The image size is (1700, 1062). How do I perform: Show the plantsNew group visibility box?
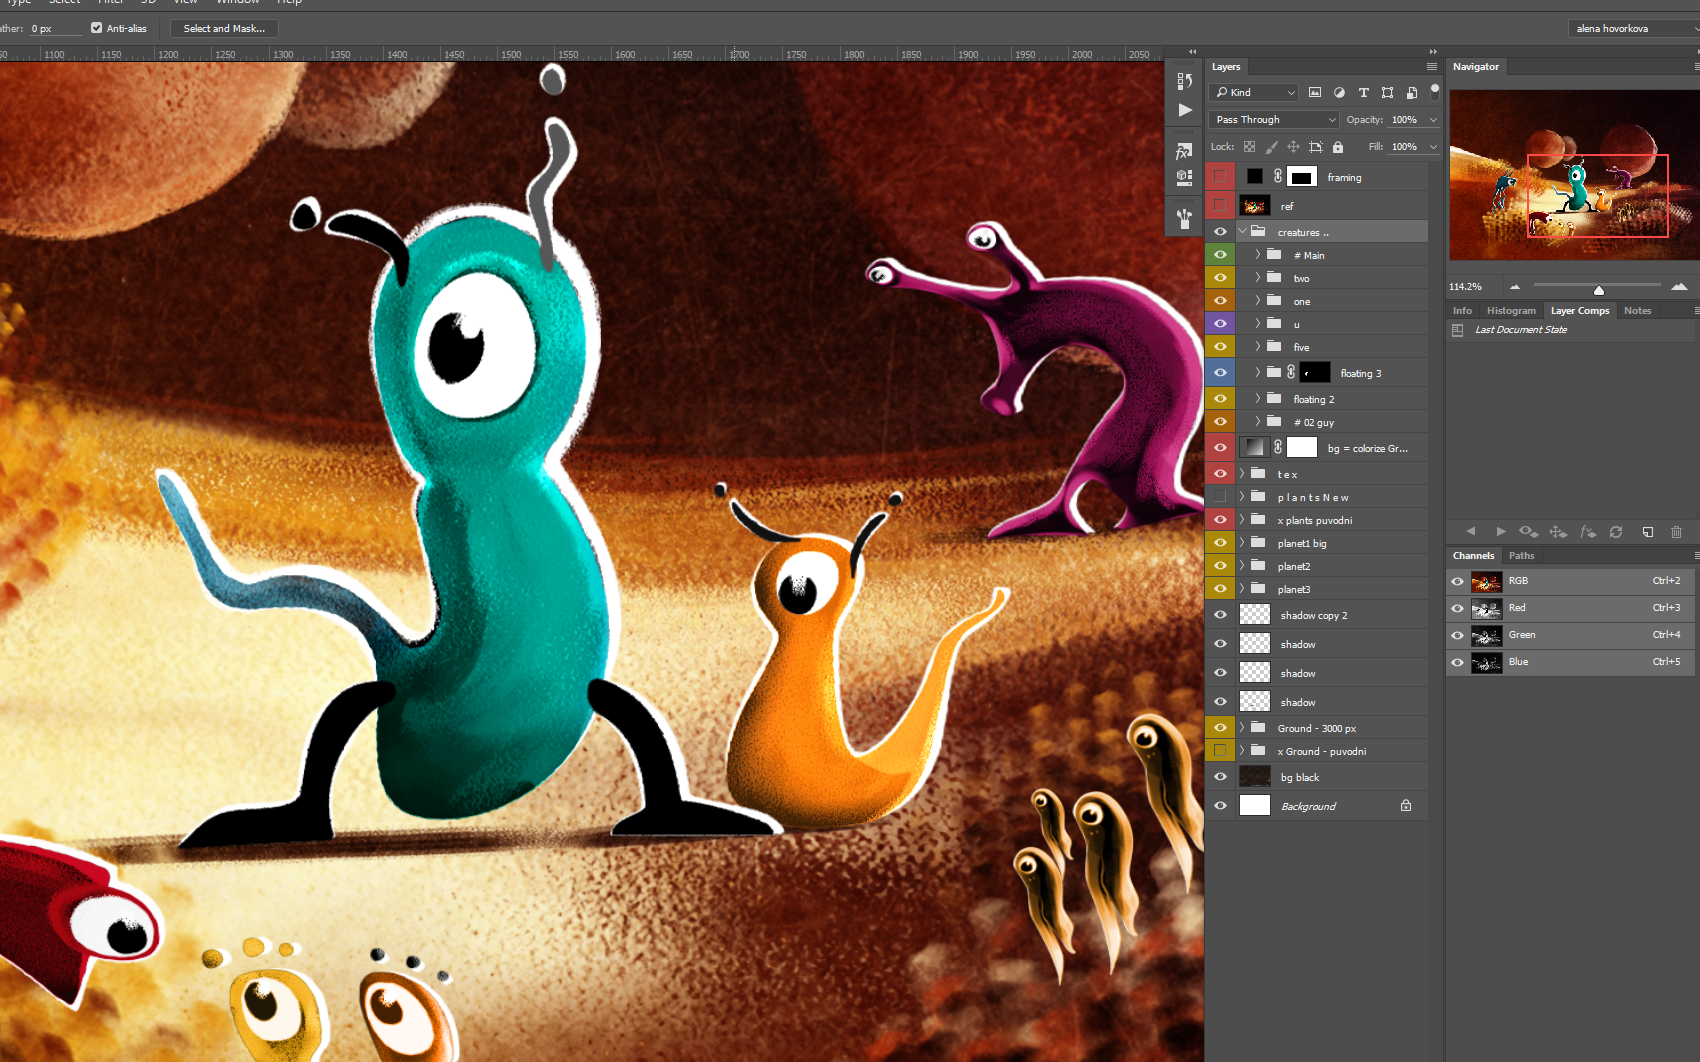pyautogui.click(x=1220, y=497)
